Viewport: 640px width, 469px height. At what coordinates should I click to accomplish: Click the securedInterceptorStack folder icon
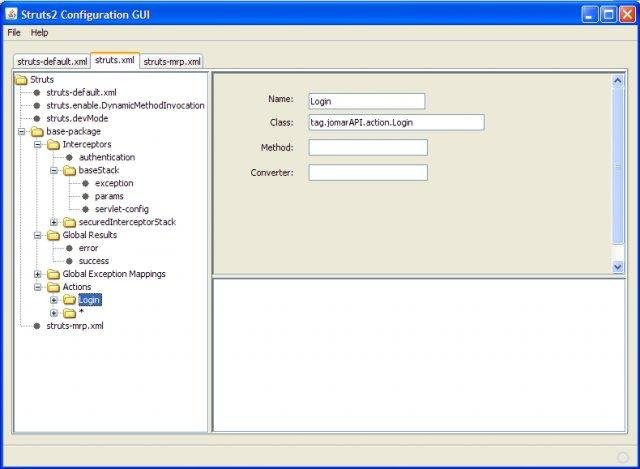[70, 222]
